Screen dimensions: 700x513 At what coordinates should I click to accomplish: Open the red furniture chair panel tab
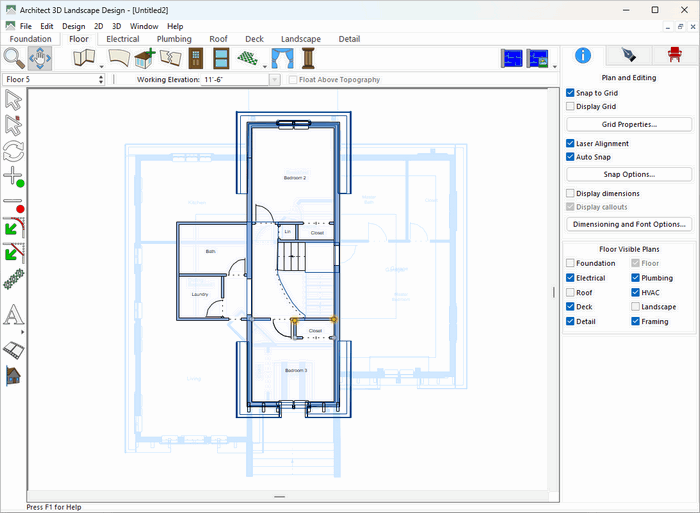(x=675, y=55)
